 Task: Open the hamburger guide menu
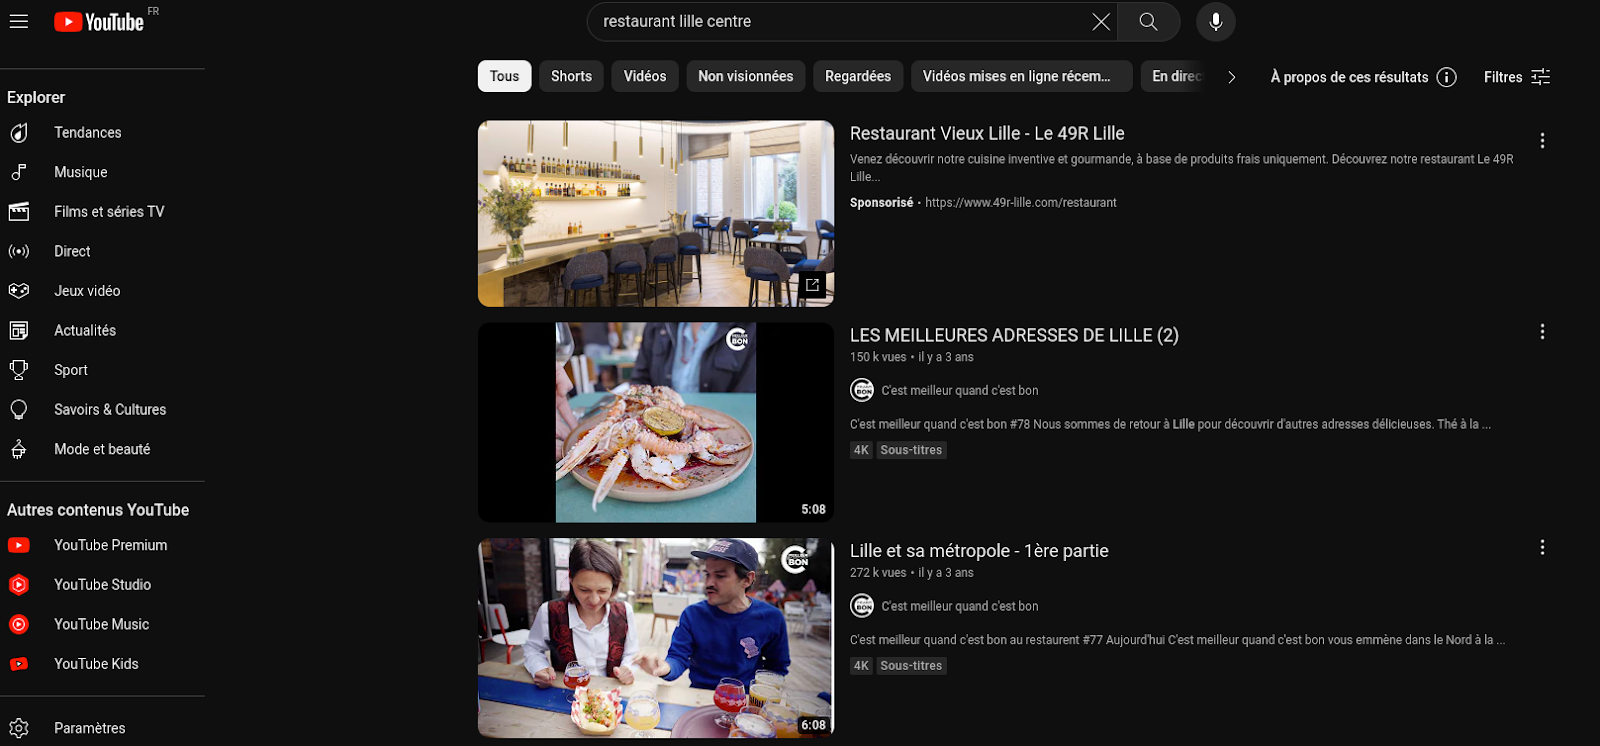(x=19, y=21)
